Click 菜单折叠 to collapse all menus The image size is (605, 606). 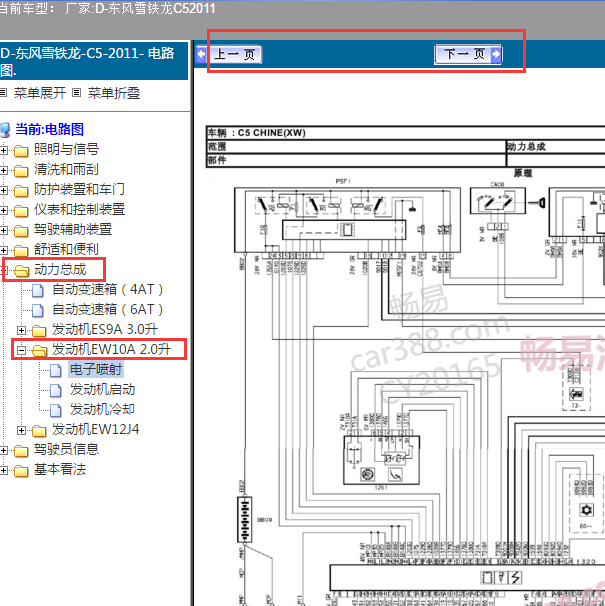pyautogui.click(x=114, y=93)
